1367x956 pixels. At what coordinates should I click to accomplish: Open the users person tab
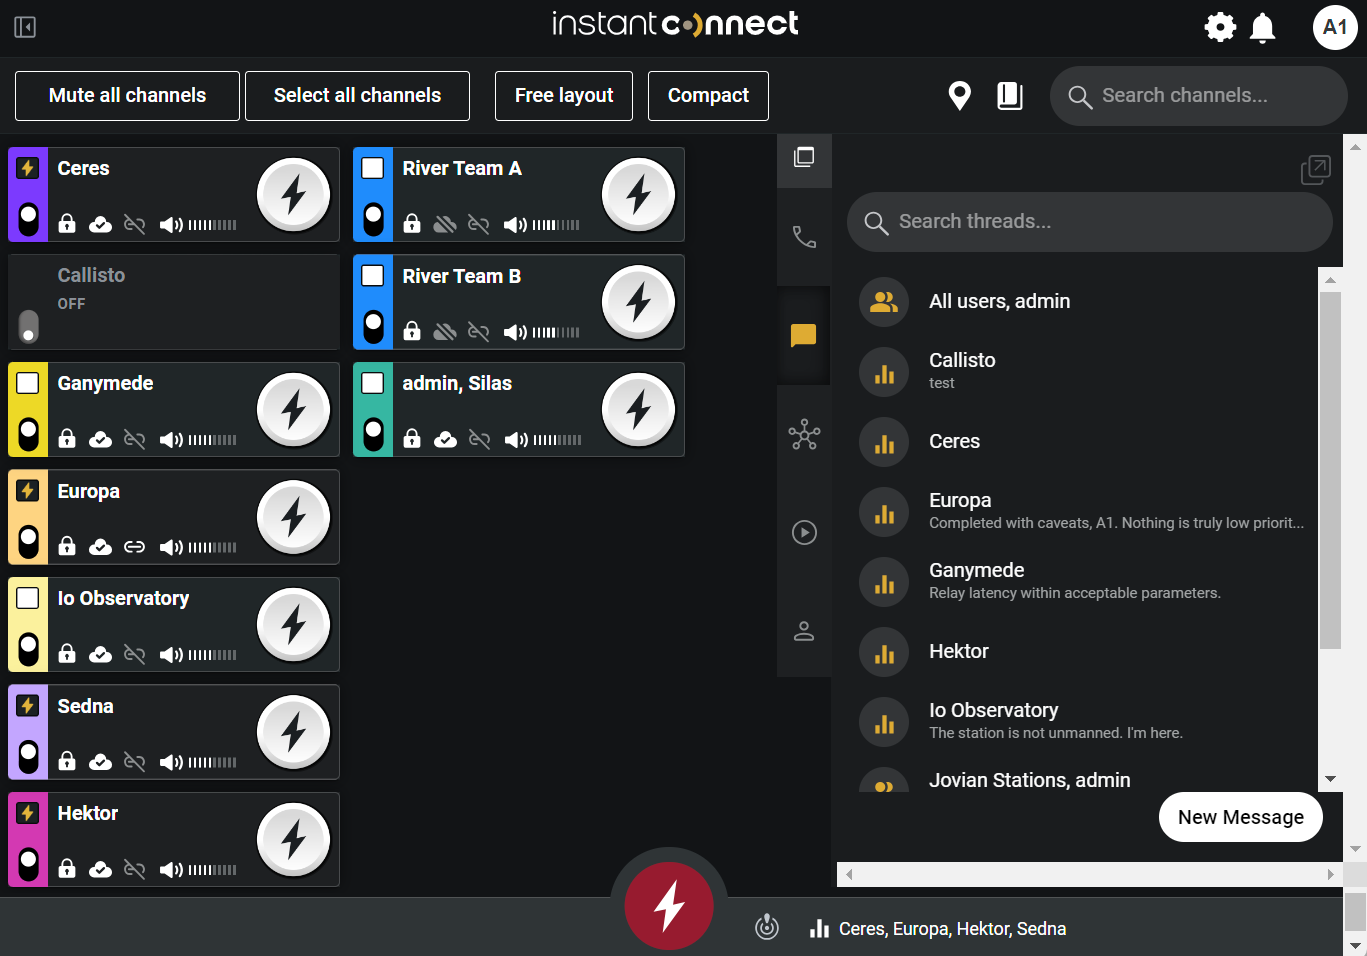click(x=804, y=631)
